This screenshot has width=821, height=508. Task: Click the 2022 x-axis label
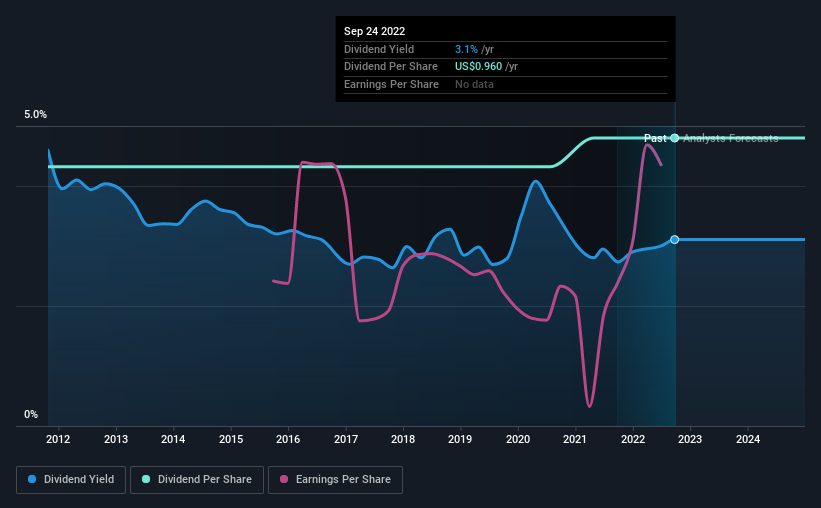pyautogui.click(x=633, y=439)
